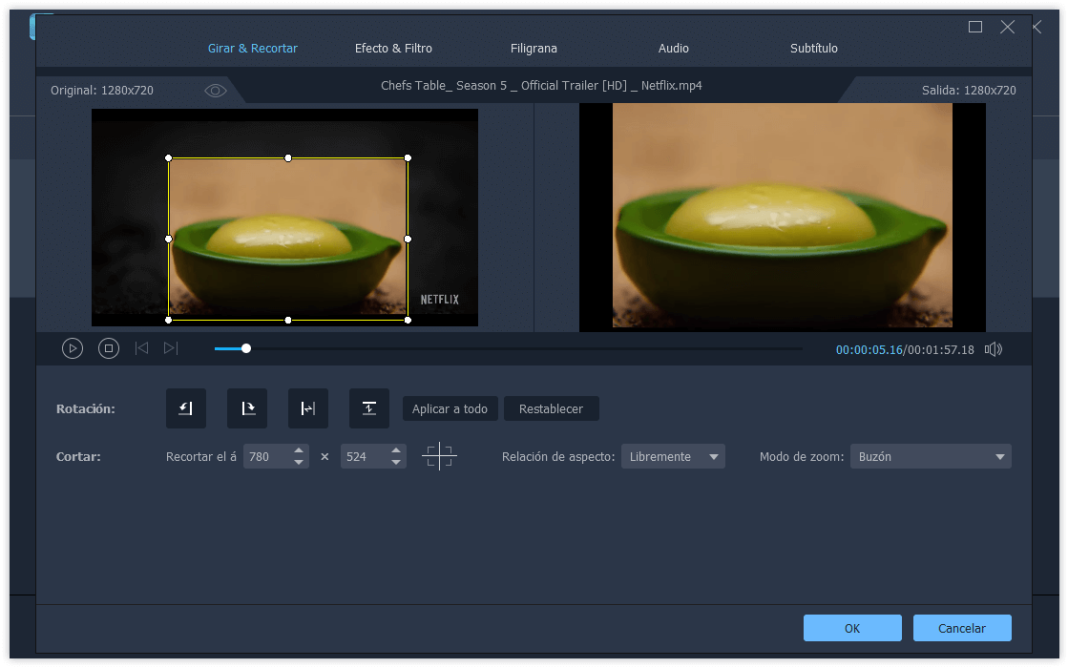Open the Filigrana tab

[534, 48]
